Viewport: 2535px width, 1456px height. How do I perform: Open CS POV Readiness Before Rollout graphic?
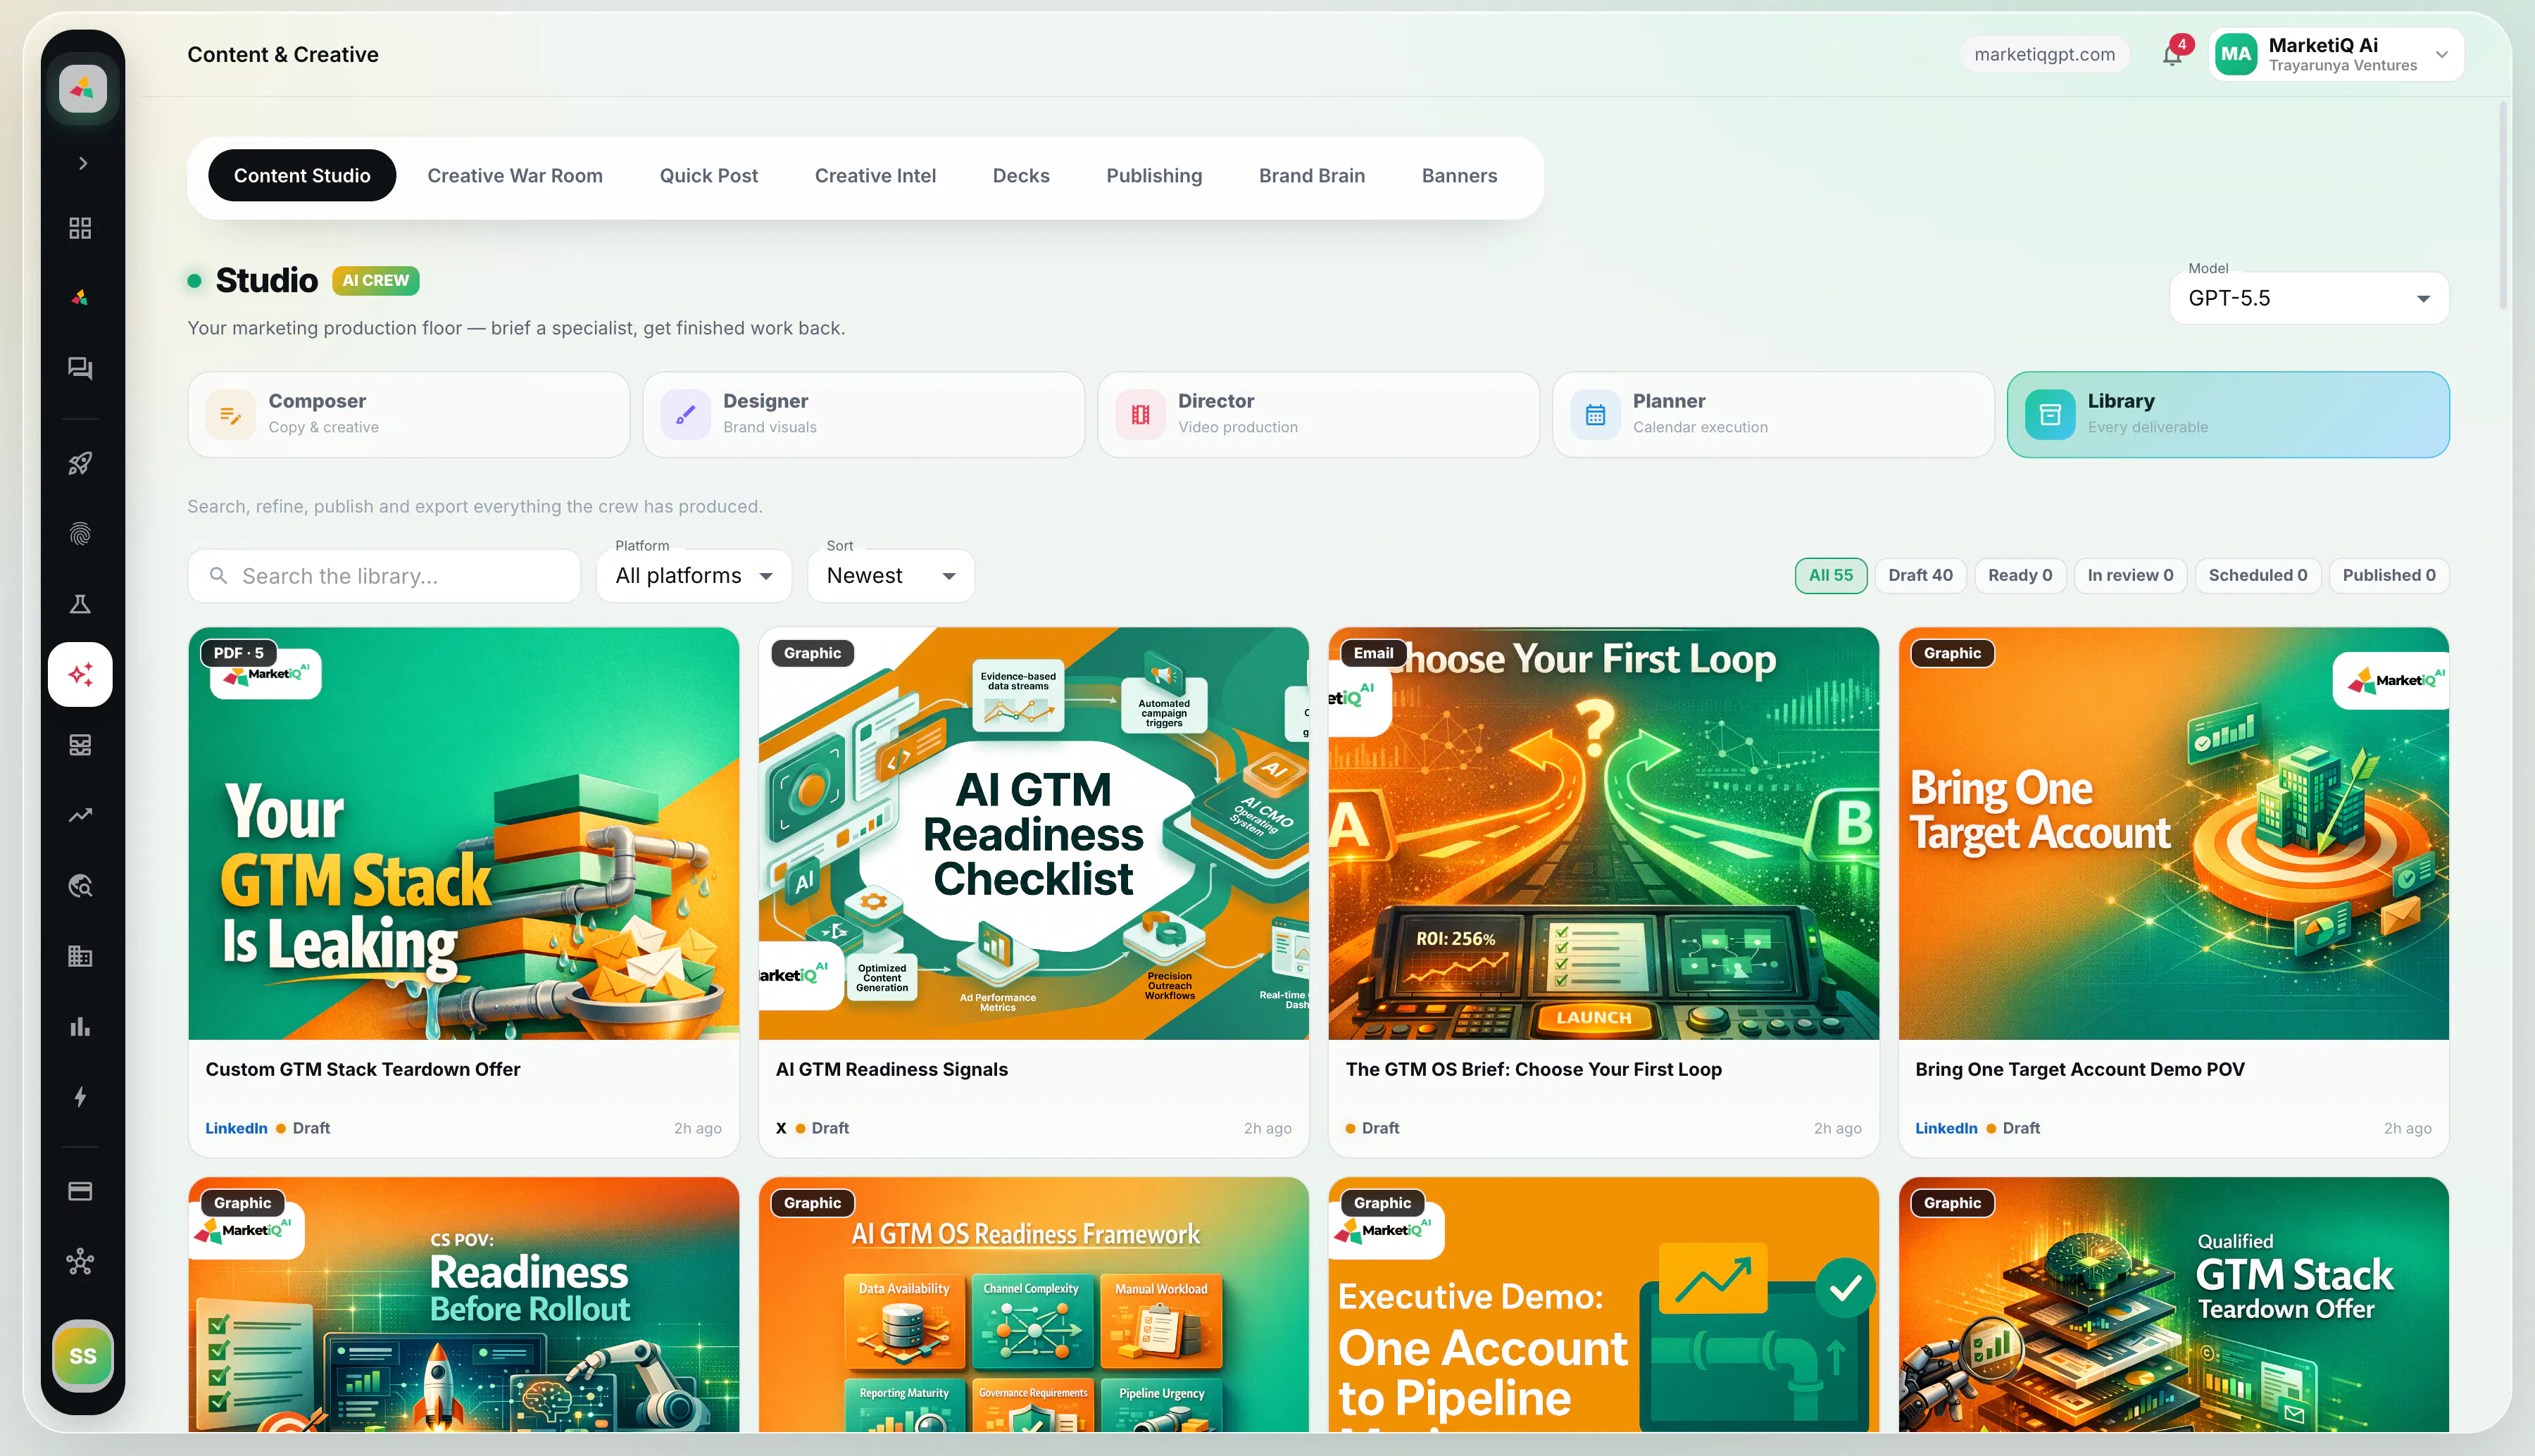point(464,1305)
